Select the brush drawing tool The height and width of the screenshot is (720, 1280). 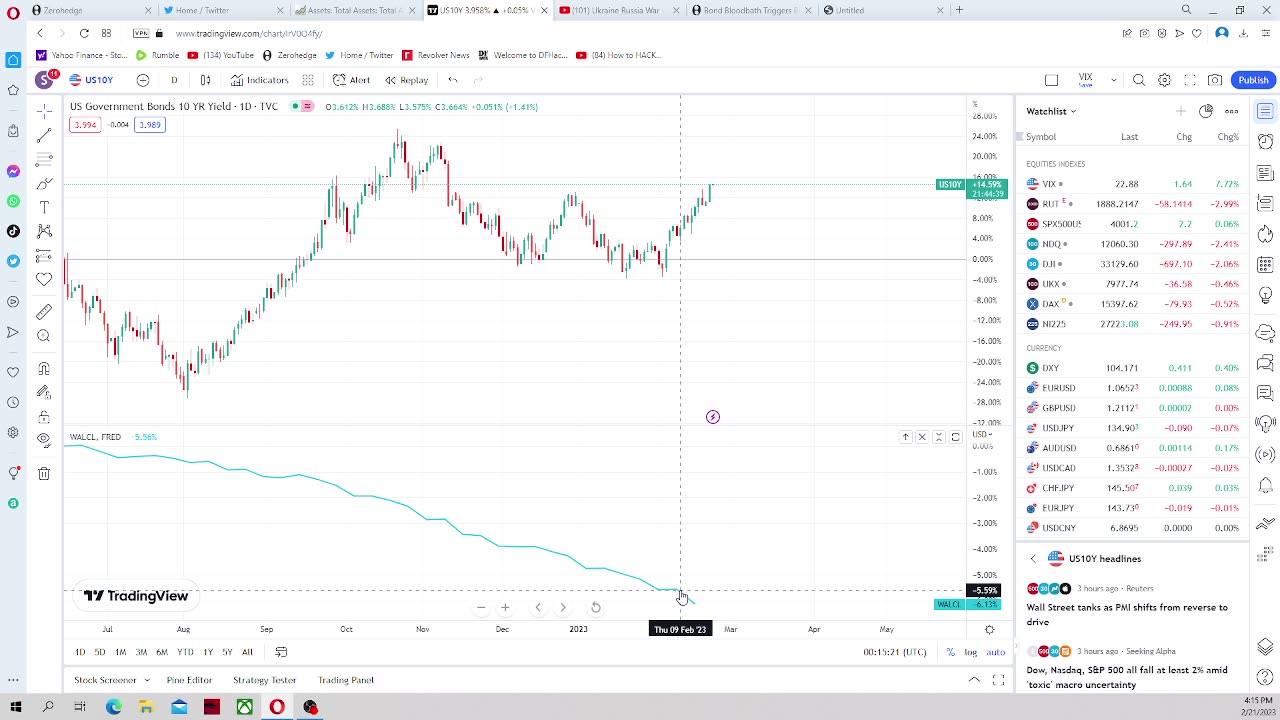[44, 183]
